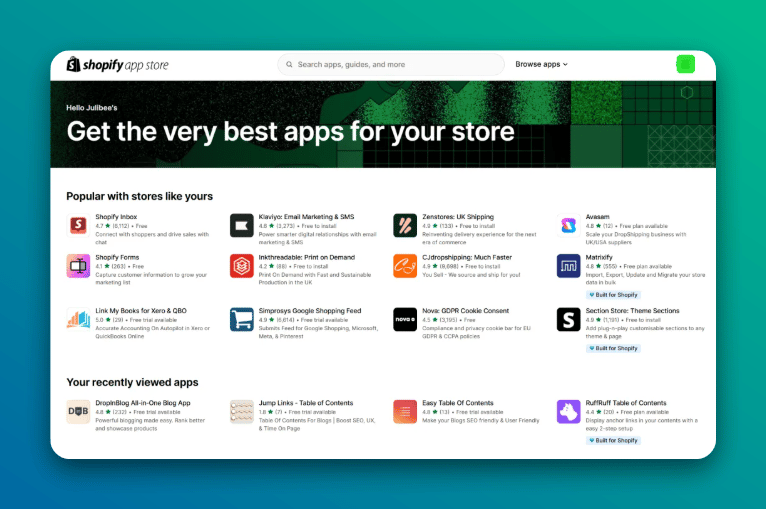Click Built for Shopify badge under Section Store

[613, 348]
